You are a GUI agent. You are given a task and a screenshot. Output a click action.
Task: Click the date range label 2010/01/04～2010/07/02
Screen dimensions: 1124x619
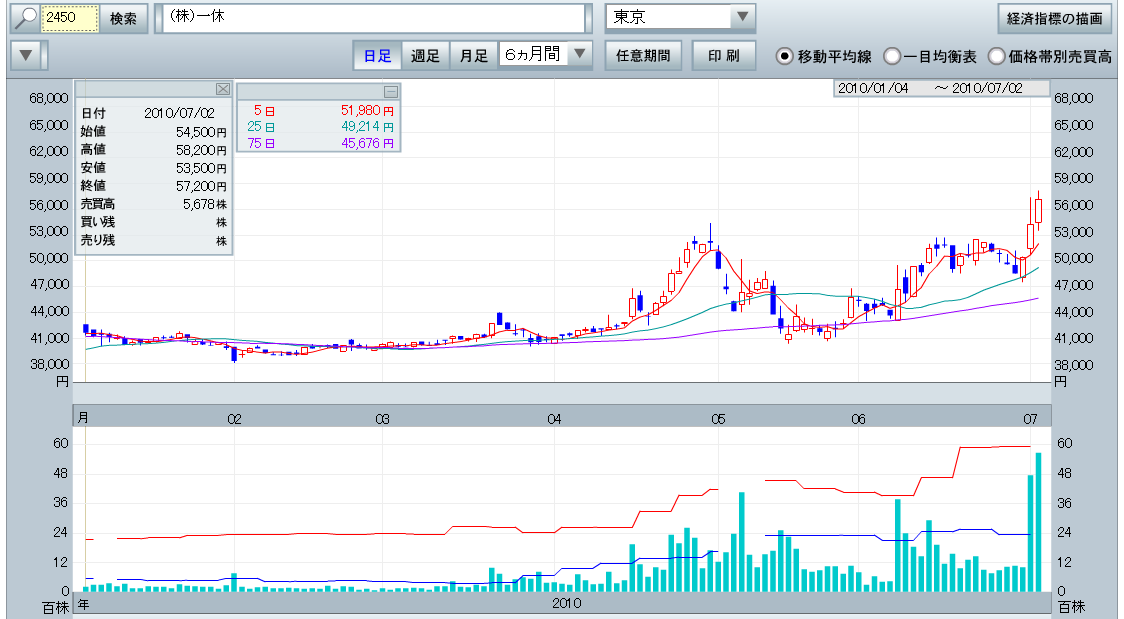pyautogui.click(x=940, y=88)
